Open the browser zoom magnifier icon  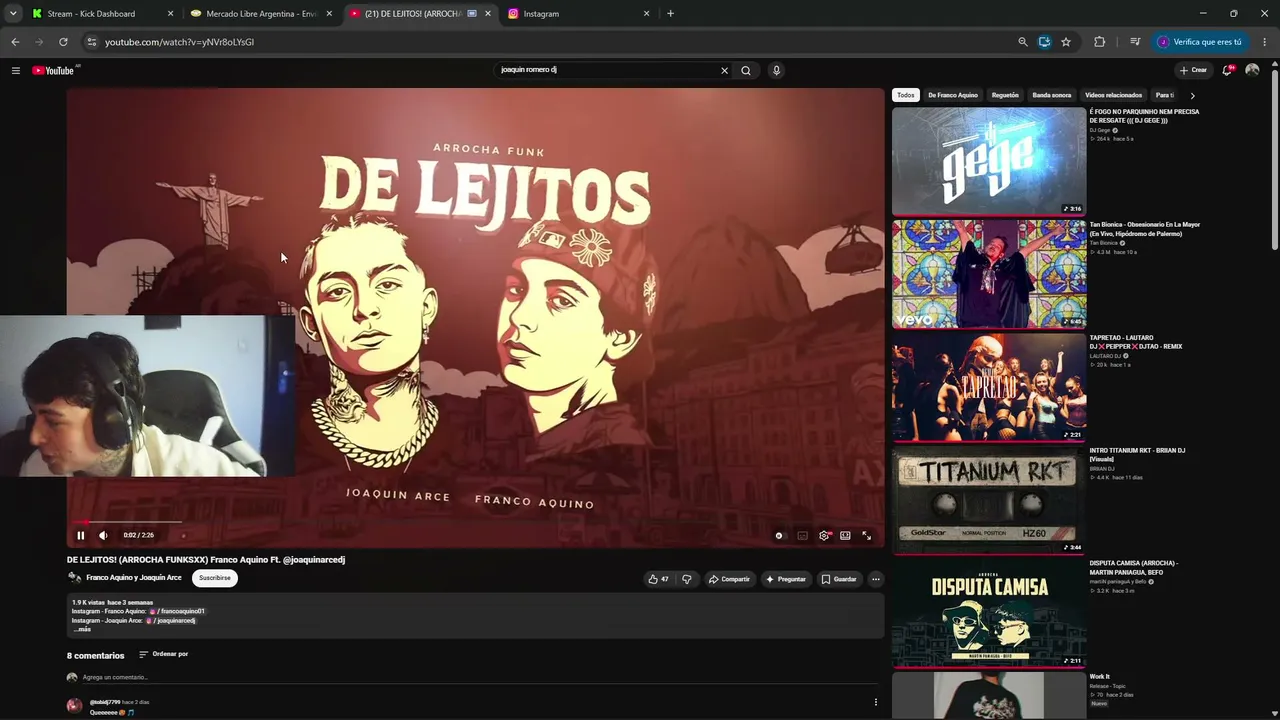1022,42
